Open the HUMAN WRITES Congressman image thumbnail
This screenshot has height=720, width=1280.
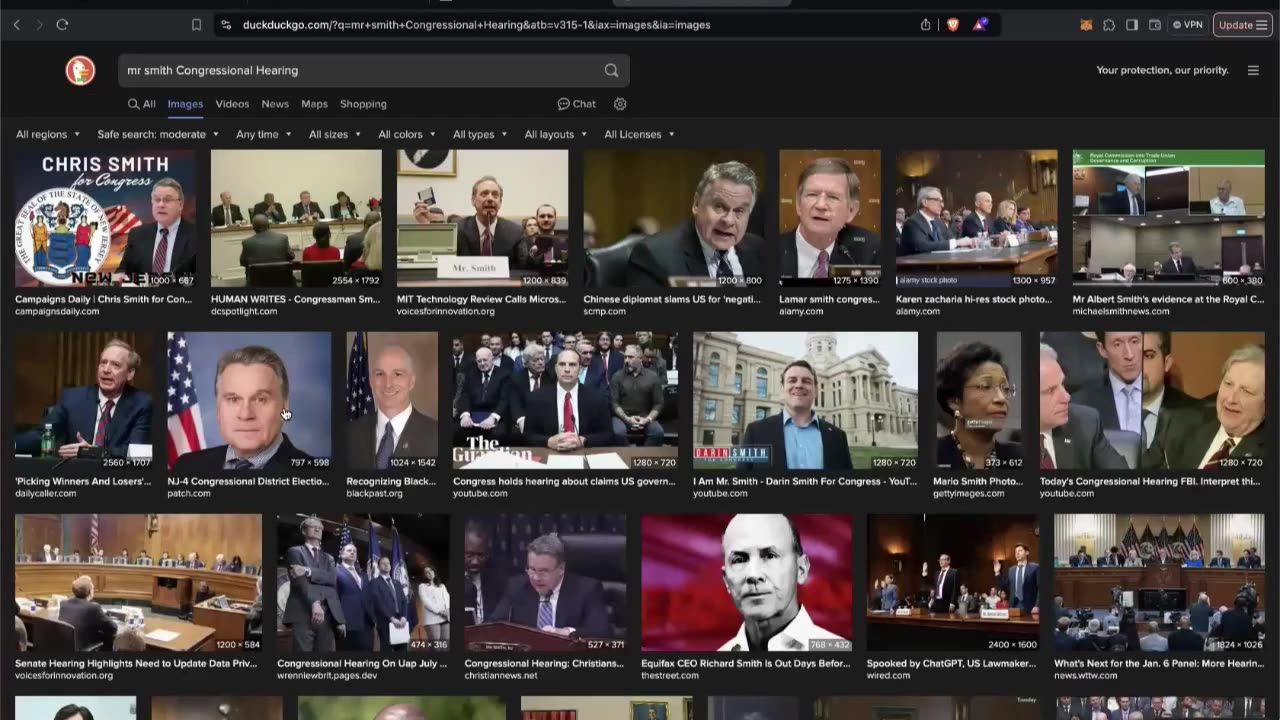(x=296, y=219)
